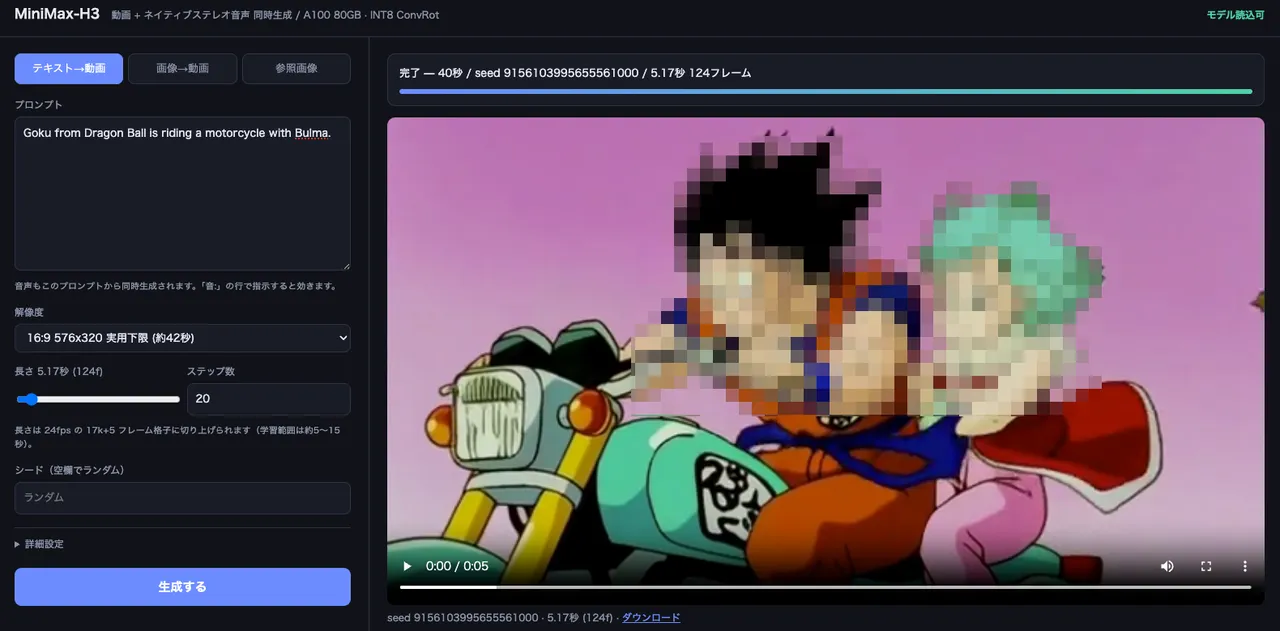The height and width of the screenshot is (631, 1280).
Task: Click the モデル読込可 status text
Action: [1235, 15]
